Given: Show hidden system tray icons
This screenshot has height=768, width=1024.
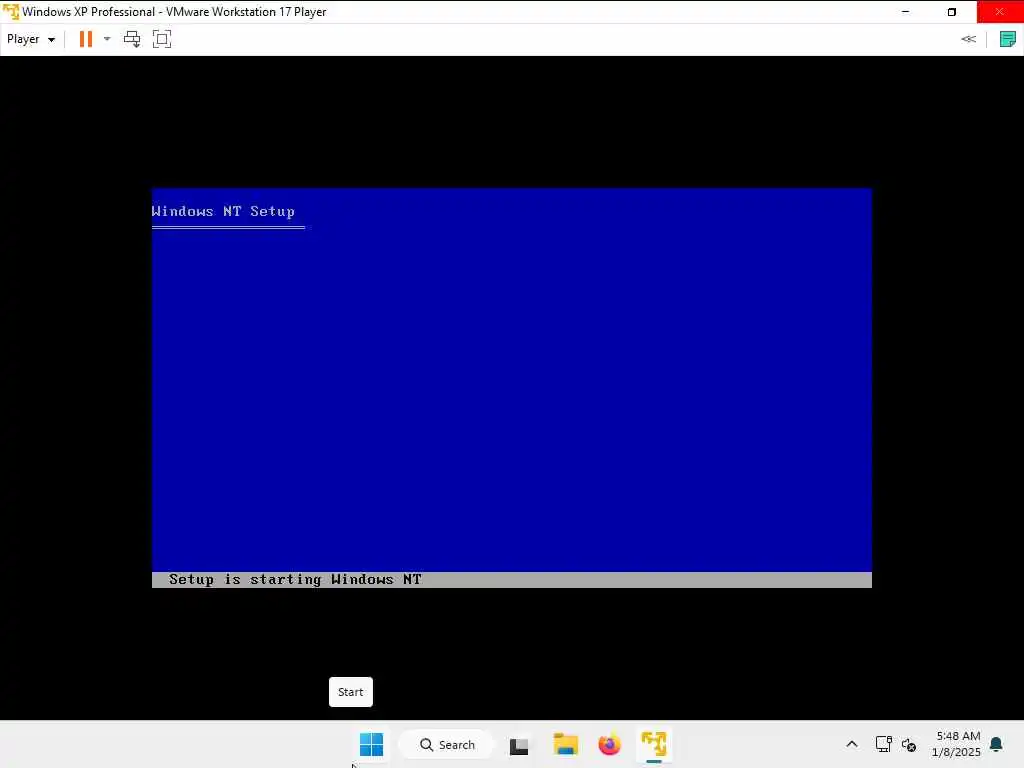Looking at the screenshot, I should [852, 744].
